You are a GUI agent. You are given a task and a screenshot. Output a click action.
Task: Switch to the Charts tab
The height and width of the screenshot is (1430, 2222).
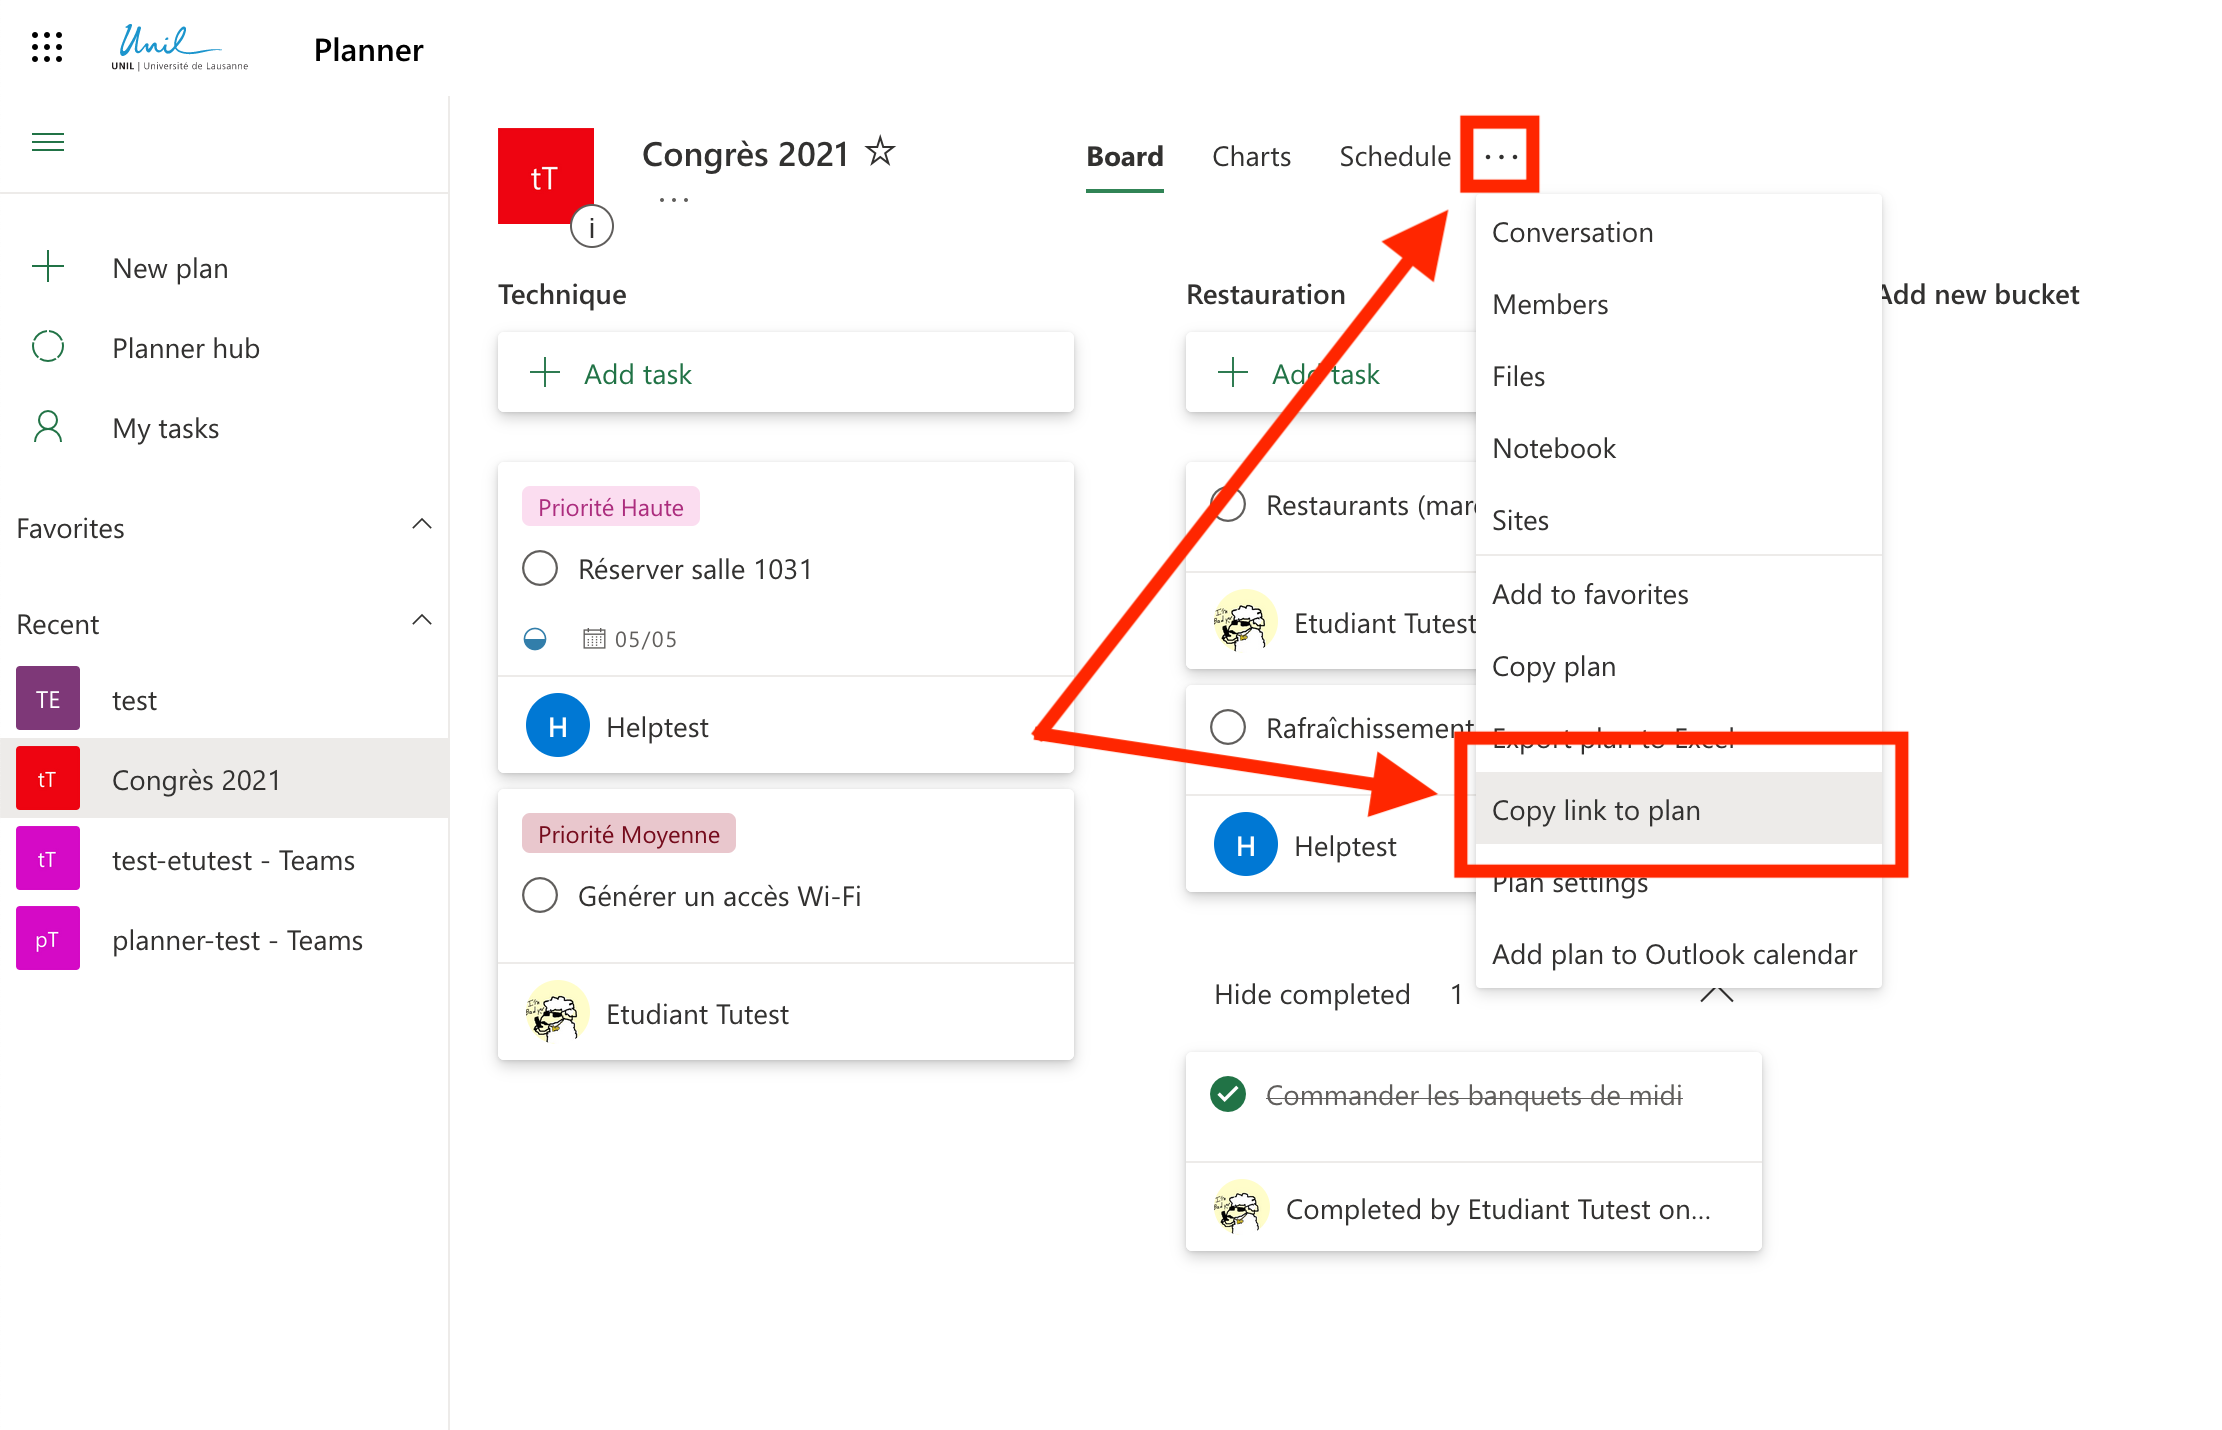(1250, 157)
